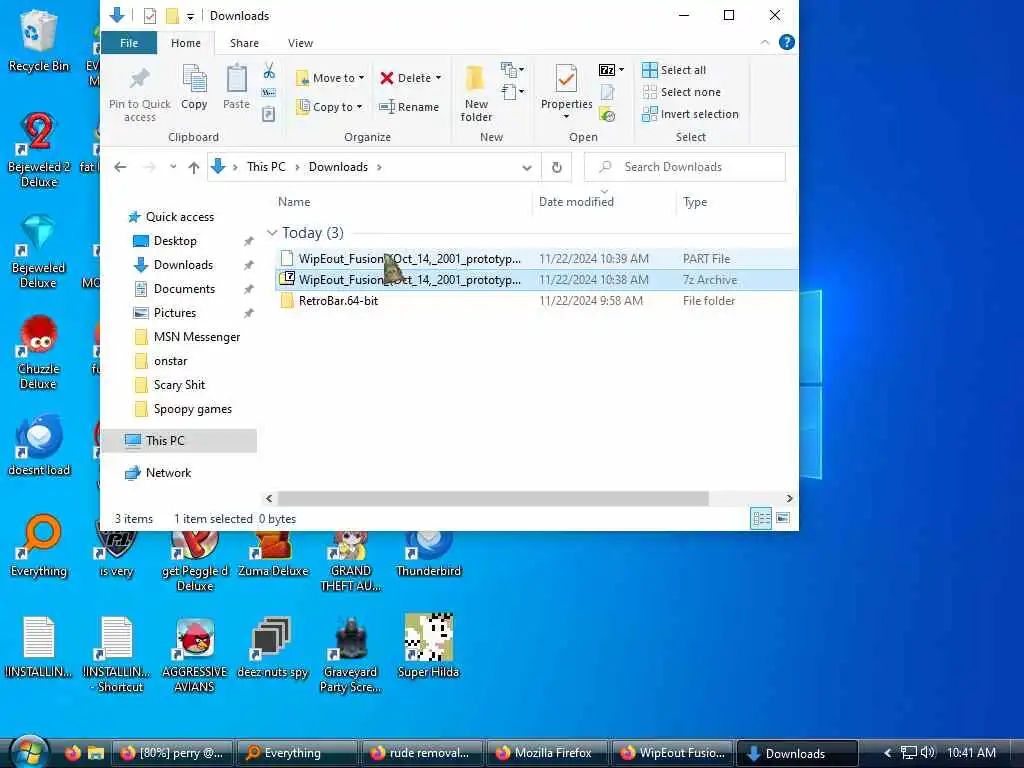This screenshot has height=768, width=1024.
Task: Click the History icon in Open group
Action: 607,116
